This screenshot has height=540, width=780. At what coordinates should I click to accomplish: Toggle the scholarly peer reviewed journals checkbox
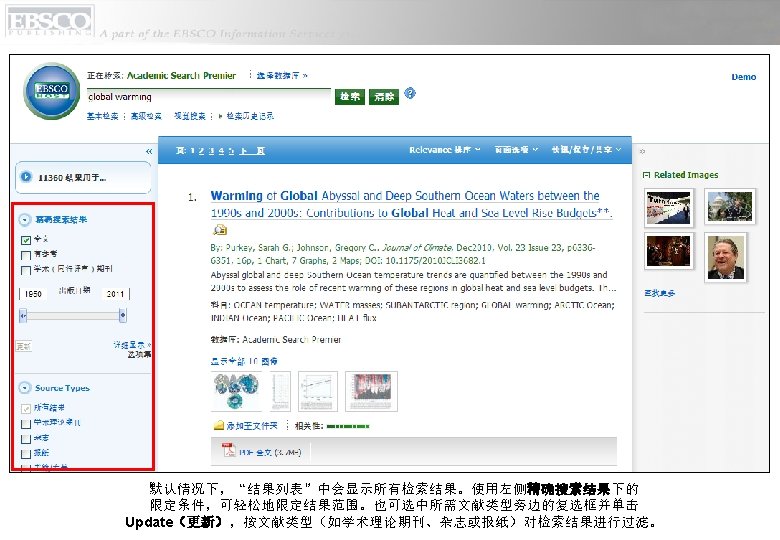pos(26,270)
